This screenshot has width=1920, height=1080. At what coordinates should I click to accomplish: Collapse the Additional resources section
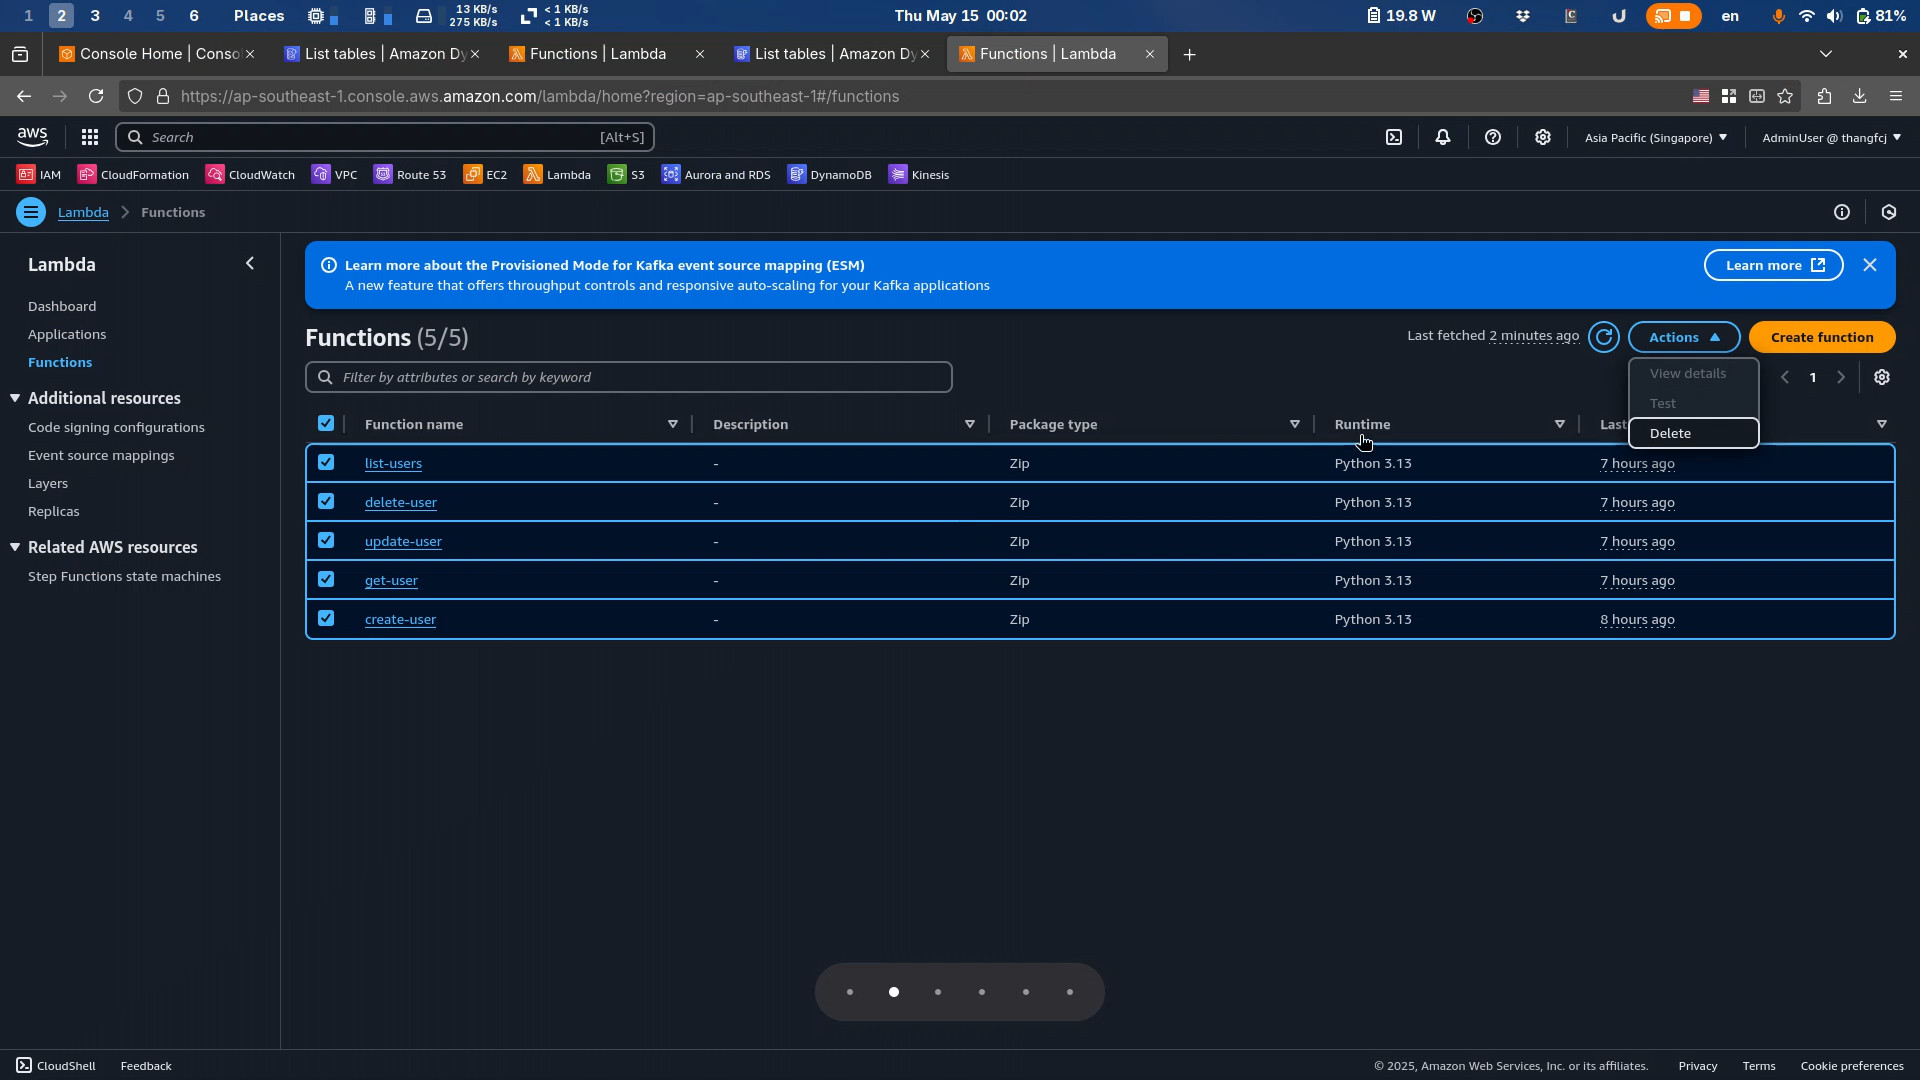click(15, 398)
